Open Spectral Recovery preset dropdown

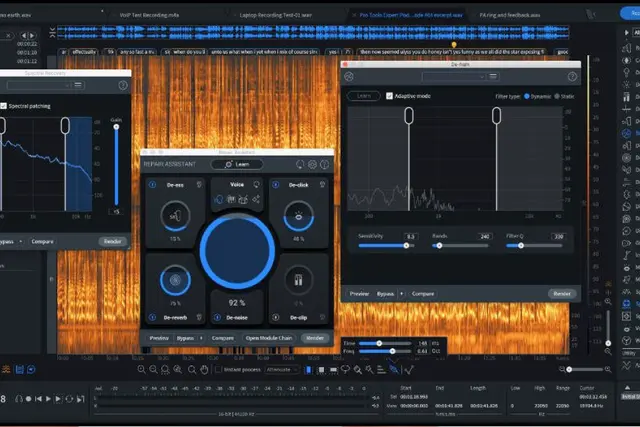tap(39, 85)
